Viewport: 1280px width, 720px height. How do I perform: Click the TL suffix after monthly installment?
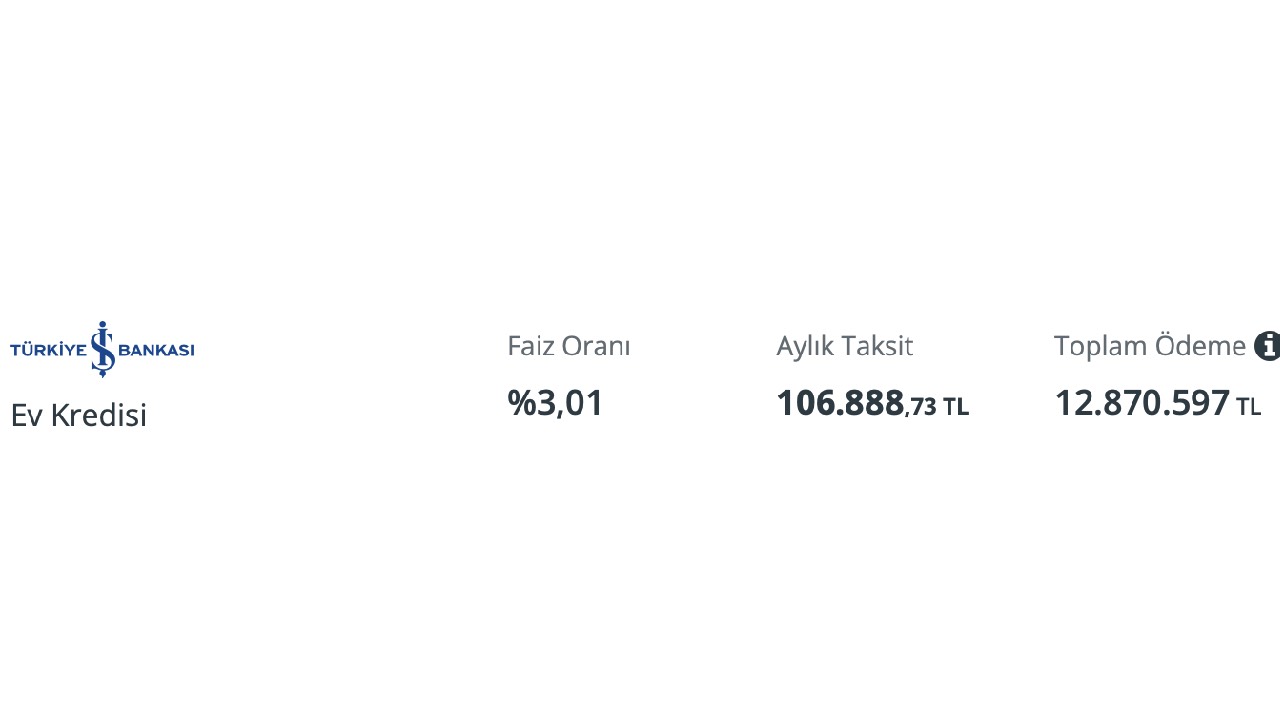point(955,407)
